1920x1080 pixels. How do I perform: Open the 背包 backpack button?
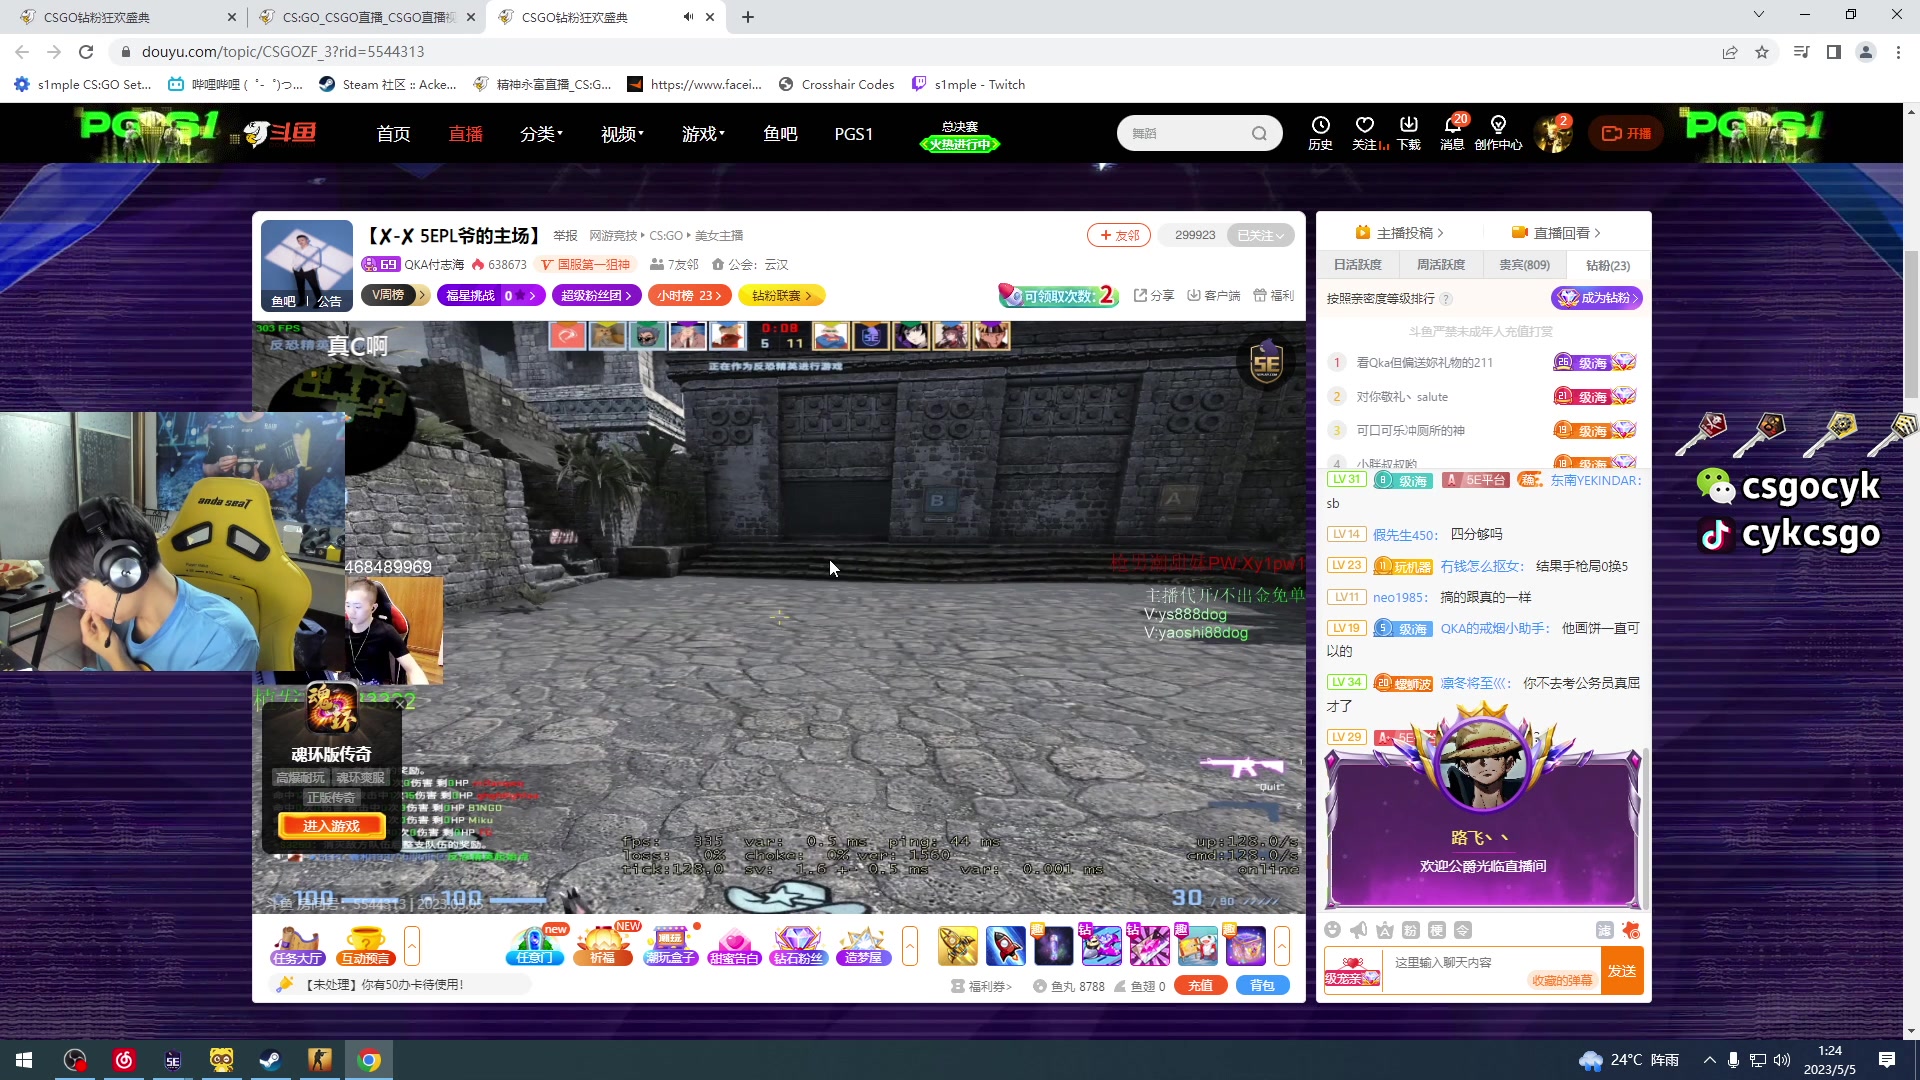pyautogui.click(x=1263, y=985)
